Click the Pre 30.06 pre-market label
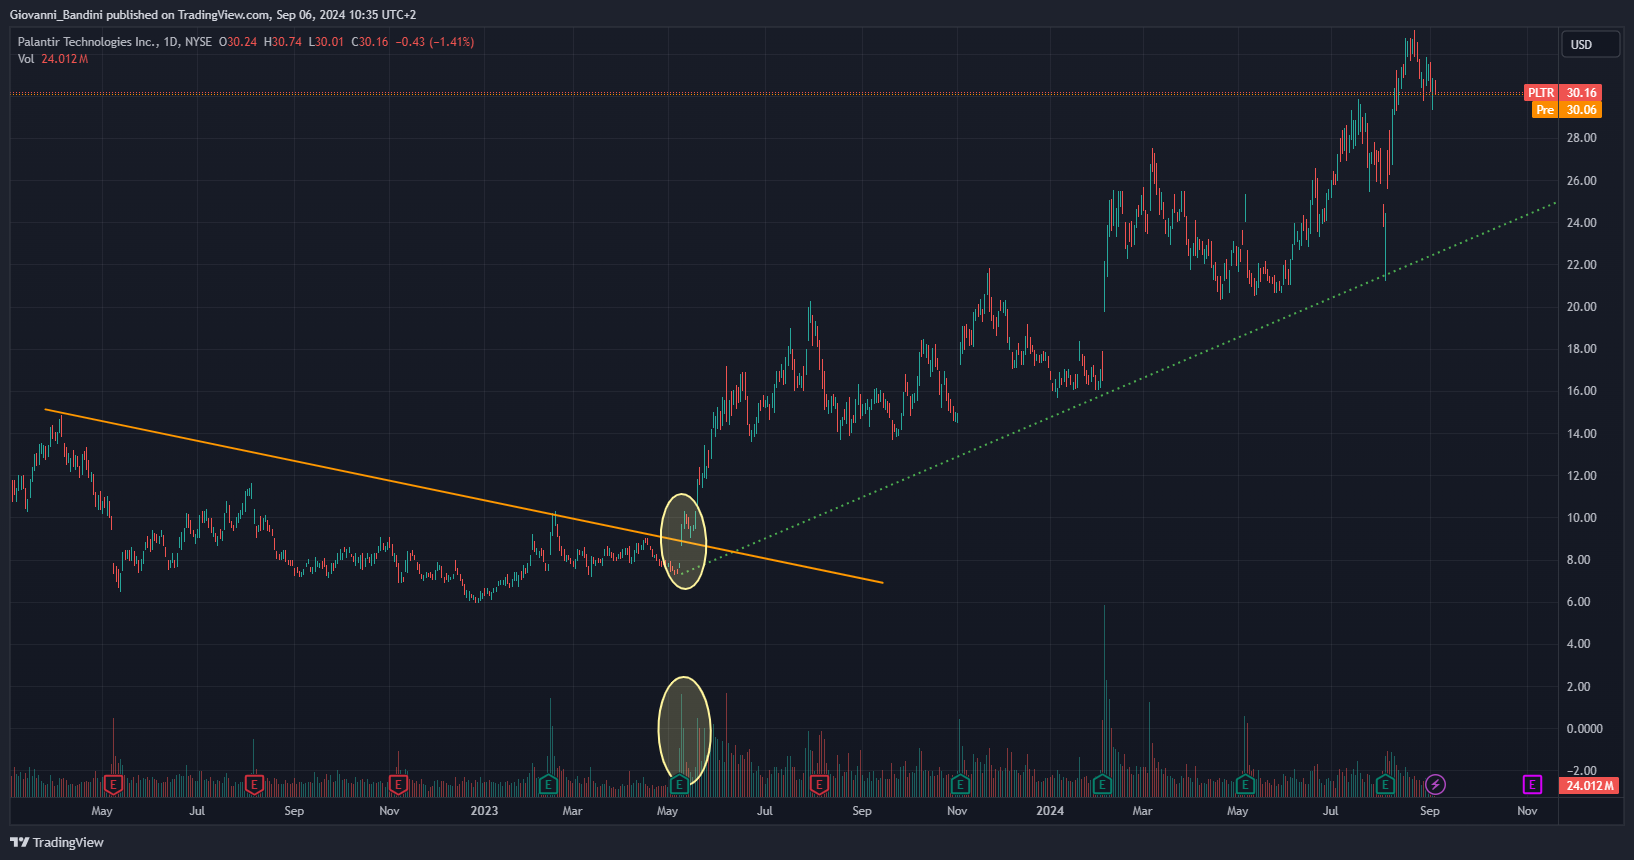1634x860 pixels. [x=1567, y=110]
